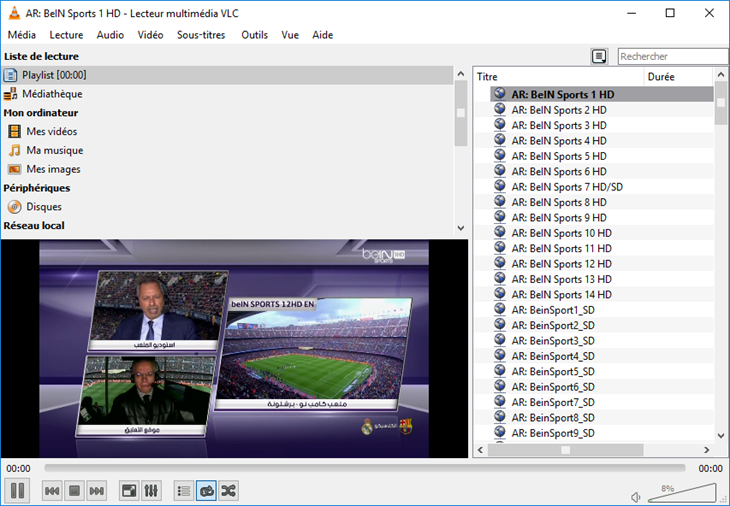The image size is (730, 506).
Task: Open the Audio menu
Action: pos(110,35)
